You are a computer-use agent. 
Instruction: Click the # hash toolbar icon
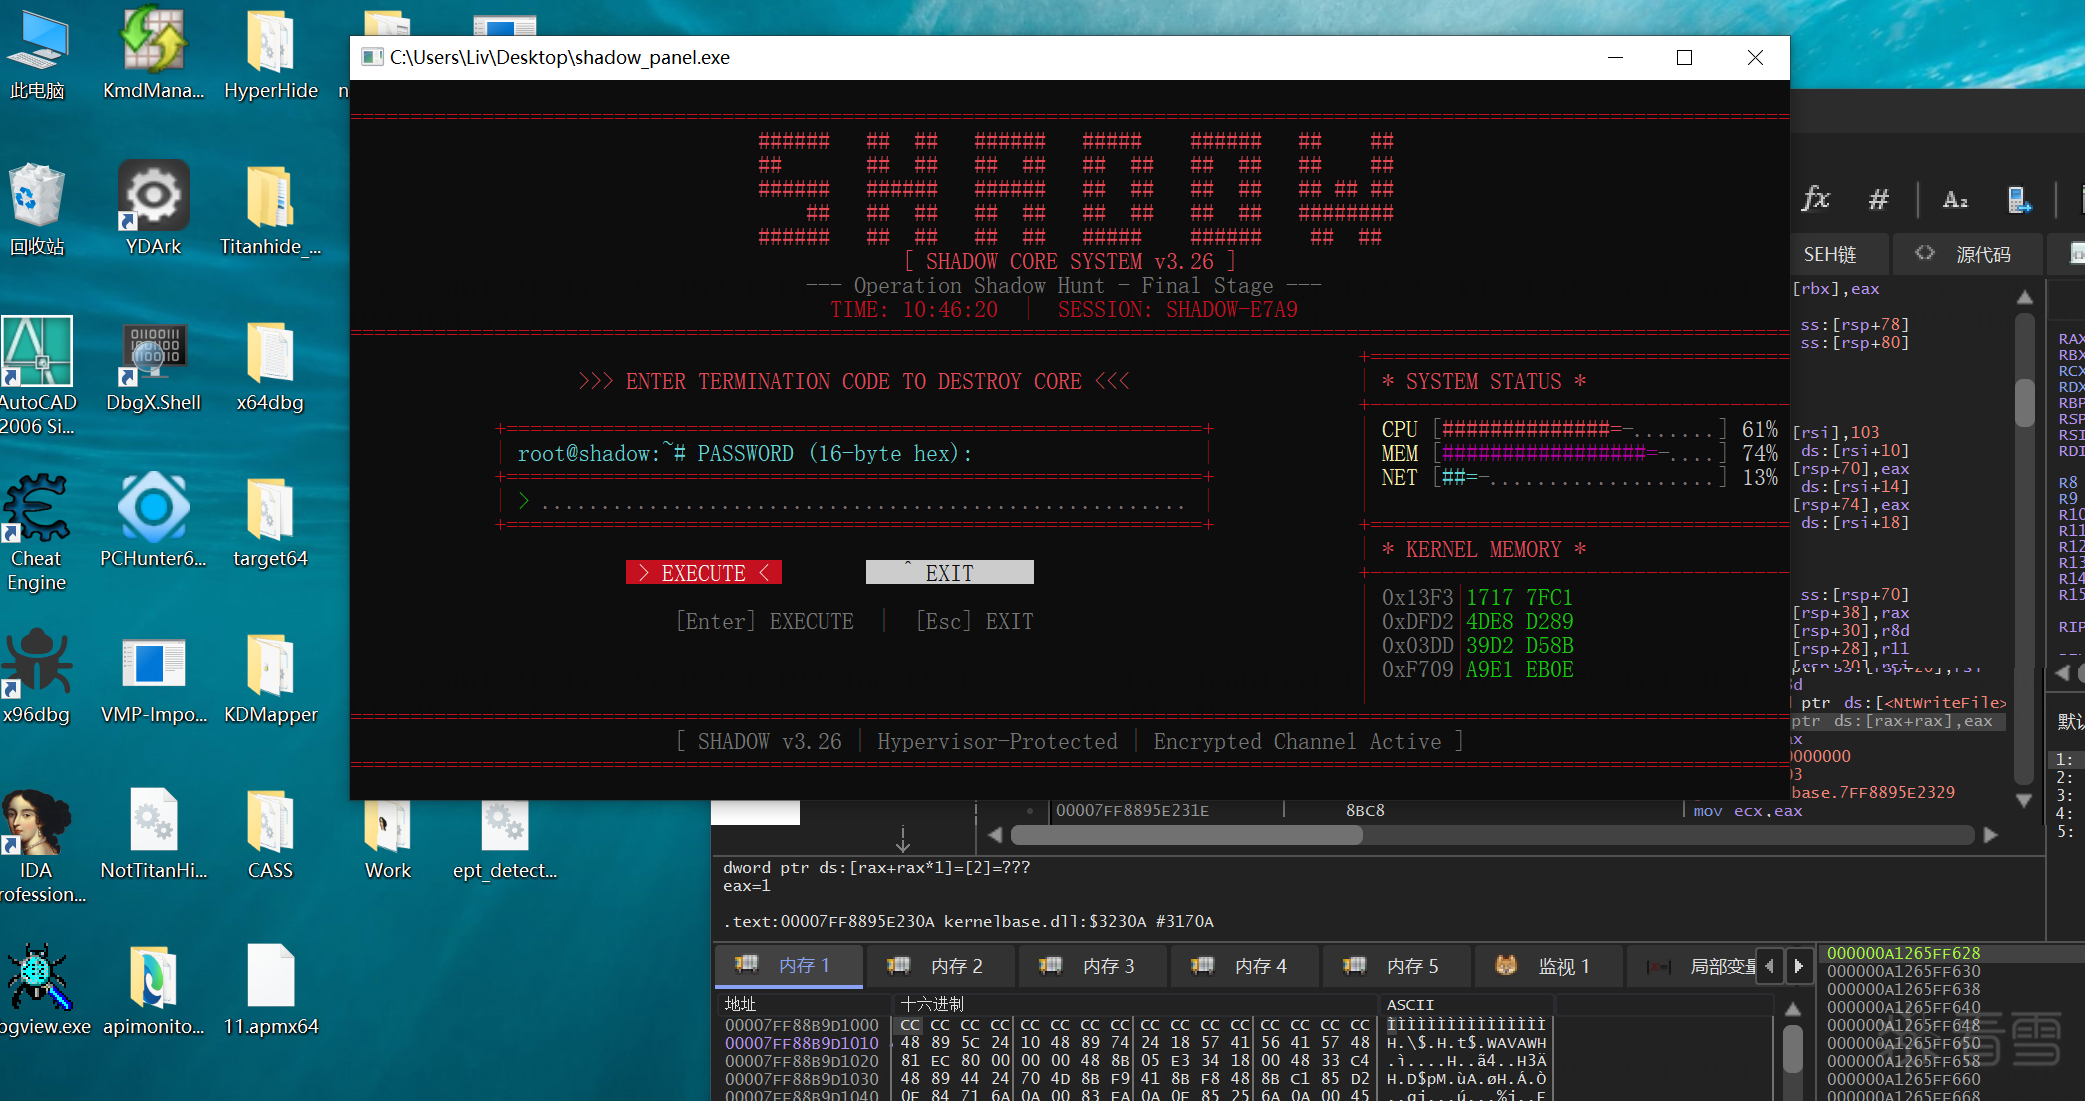tap(1878, 199)
